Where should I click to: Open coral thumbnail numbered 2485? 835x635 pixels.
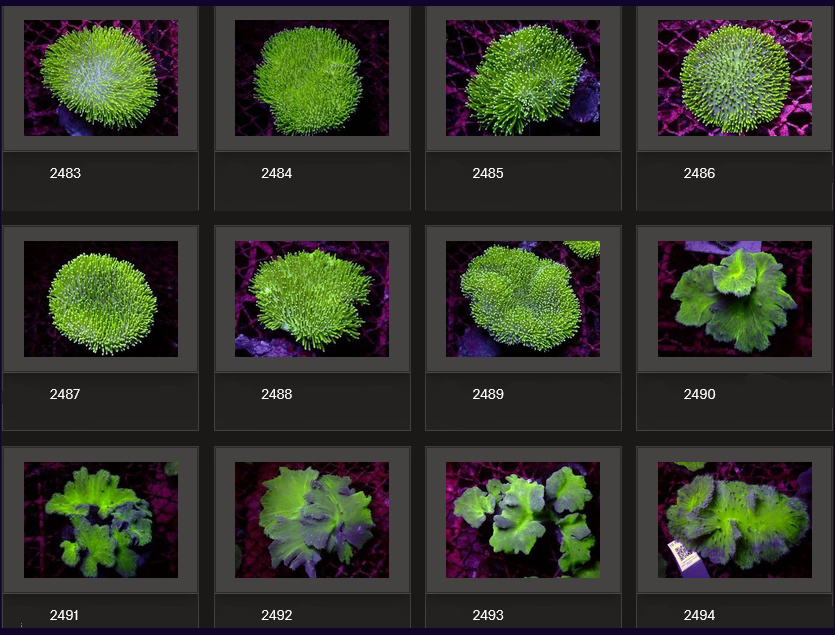point(523,78)
